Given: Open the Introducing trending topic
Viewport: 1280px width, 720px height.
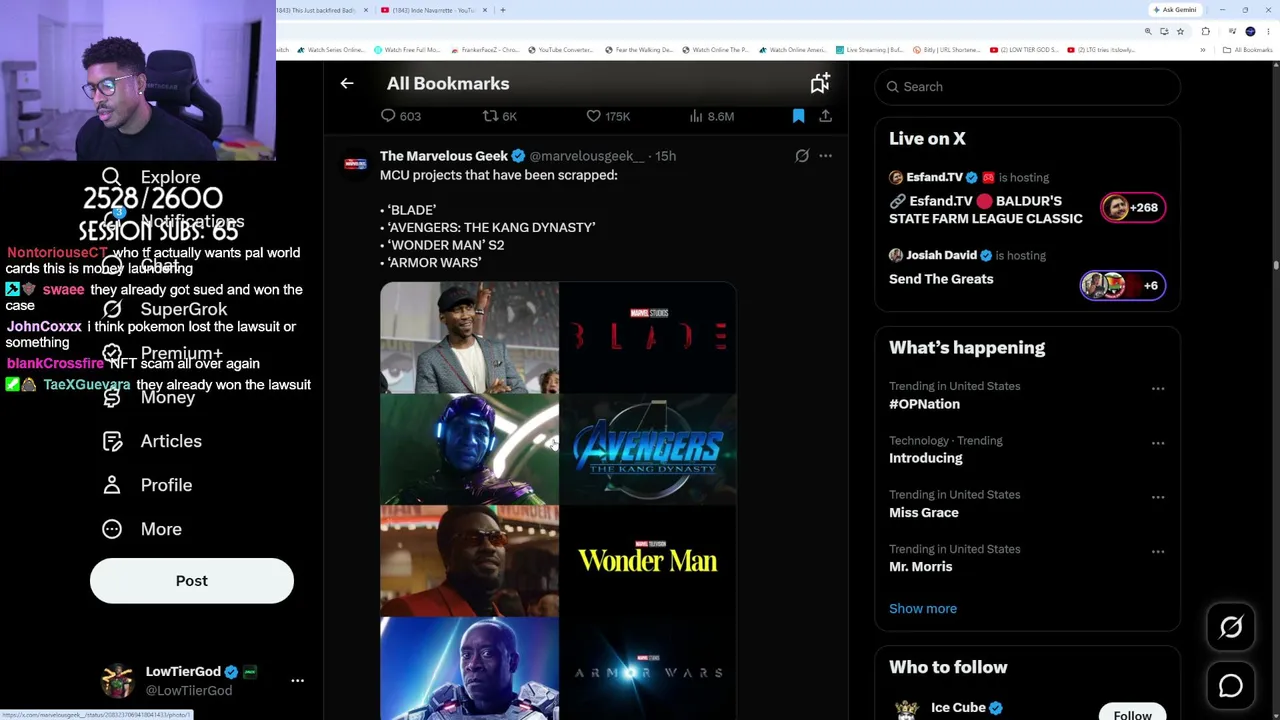Looking at the screenshot, I should (926, 458).
